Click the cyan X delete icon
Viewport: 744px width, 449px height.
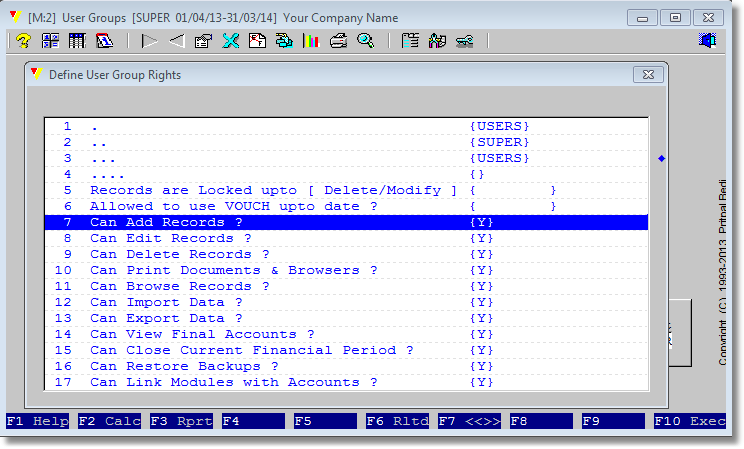click(x=231, y=41)
